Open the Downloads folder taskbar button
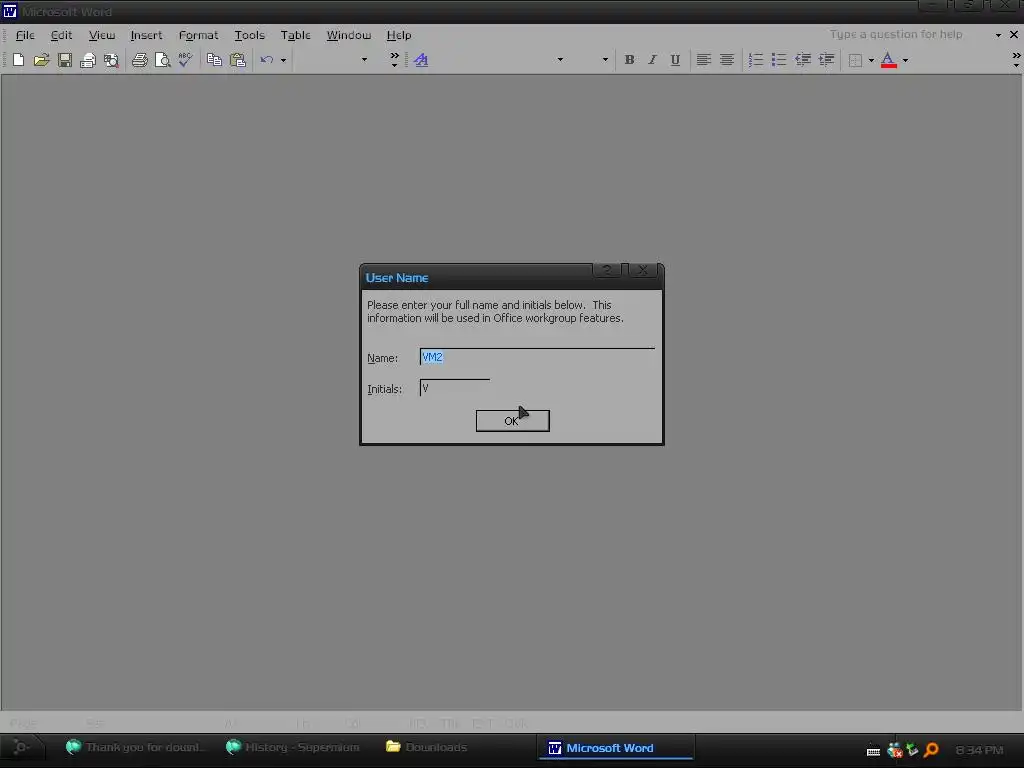1024x768 pixels. tap(426, 747)
